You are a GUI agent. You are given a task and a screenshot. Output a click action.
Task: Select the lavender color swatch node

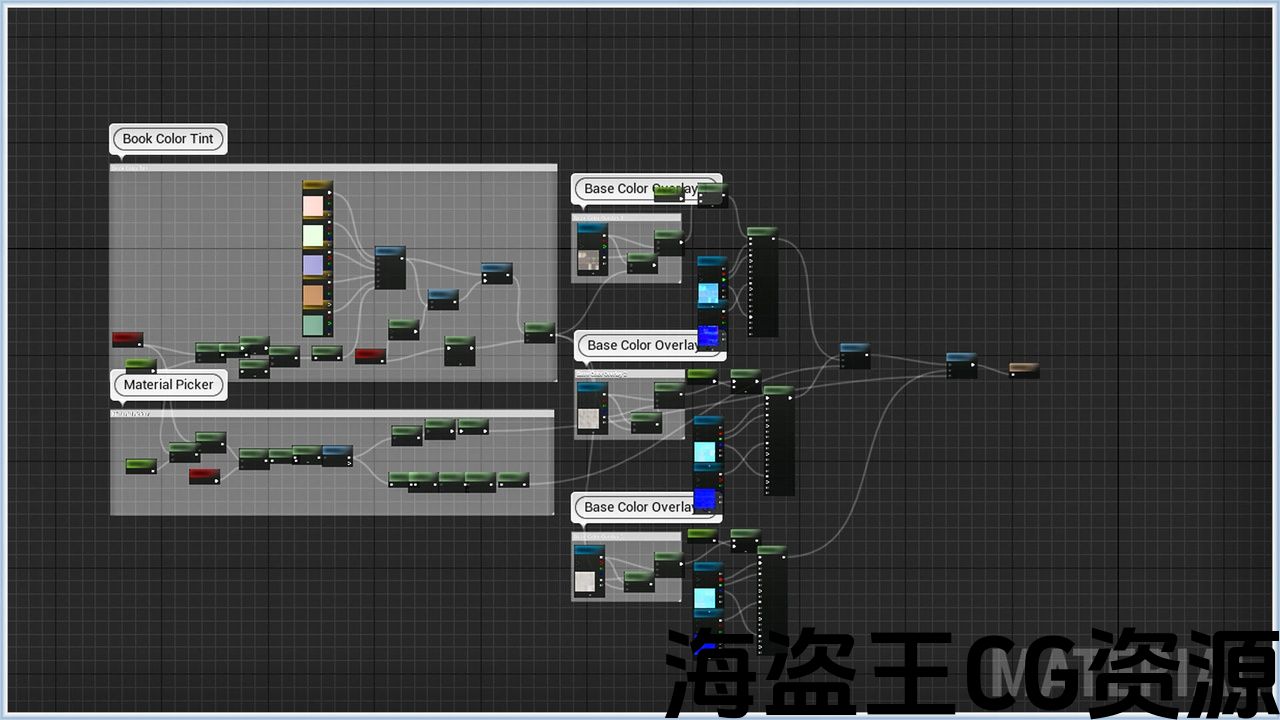click(x=313, y=265)
